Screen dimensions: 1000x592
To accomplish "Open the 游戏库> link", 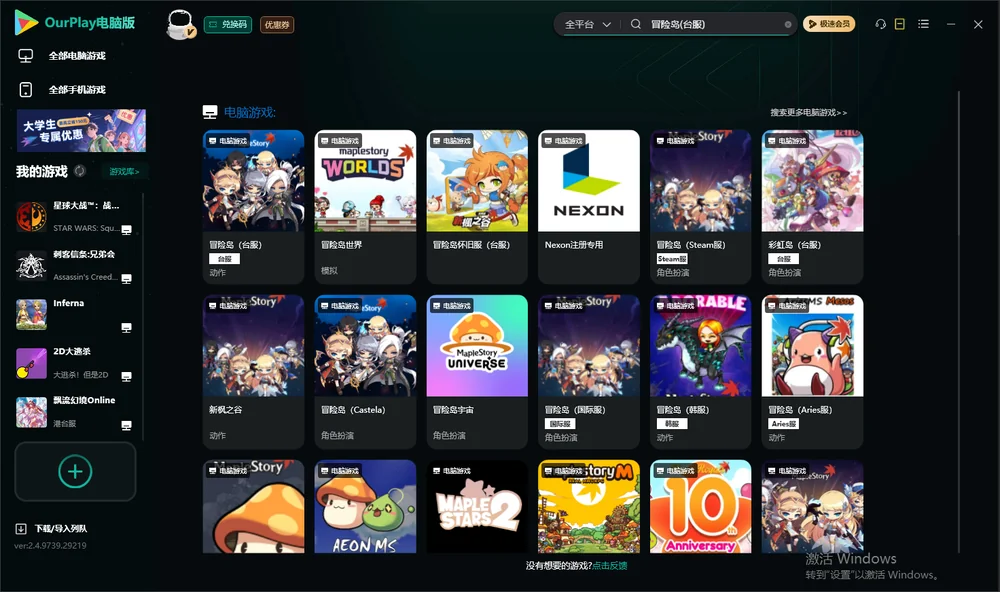I will click(x=124, y=172).
